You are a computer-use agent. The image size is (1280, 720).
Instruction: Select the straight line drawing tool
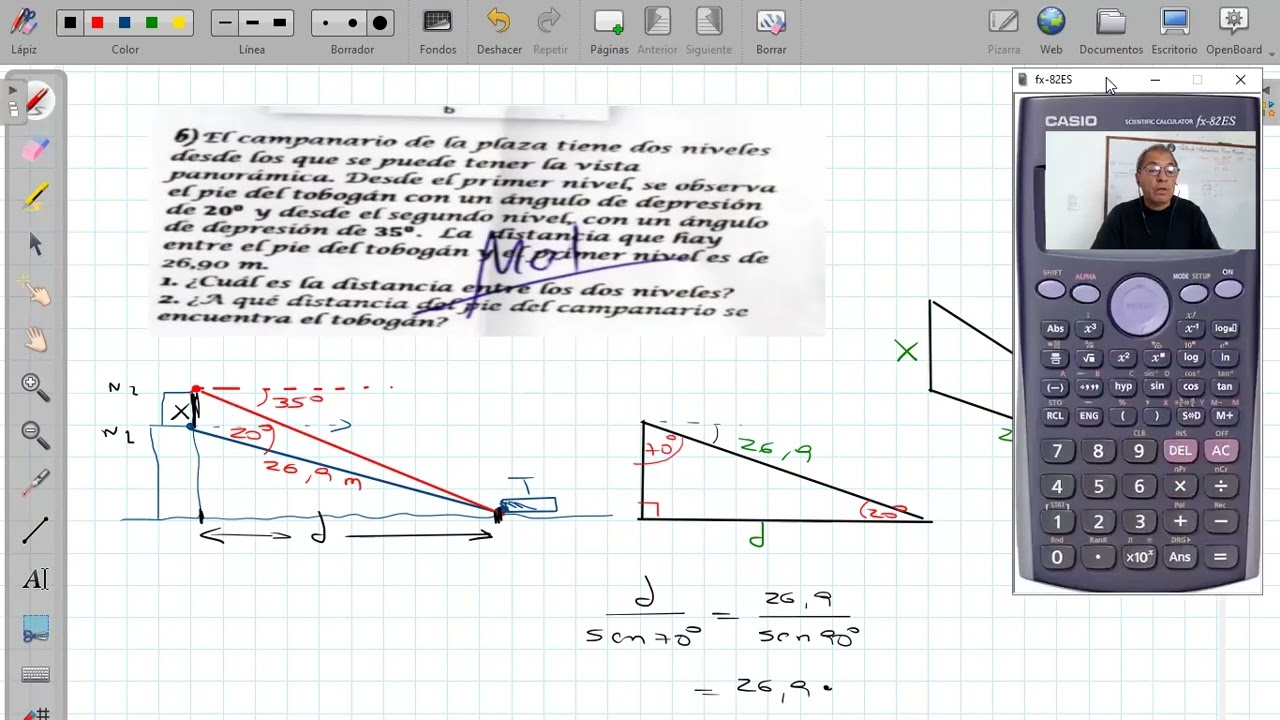tap(36, 530)
